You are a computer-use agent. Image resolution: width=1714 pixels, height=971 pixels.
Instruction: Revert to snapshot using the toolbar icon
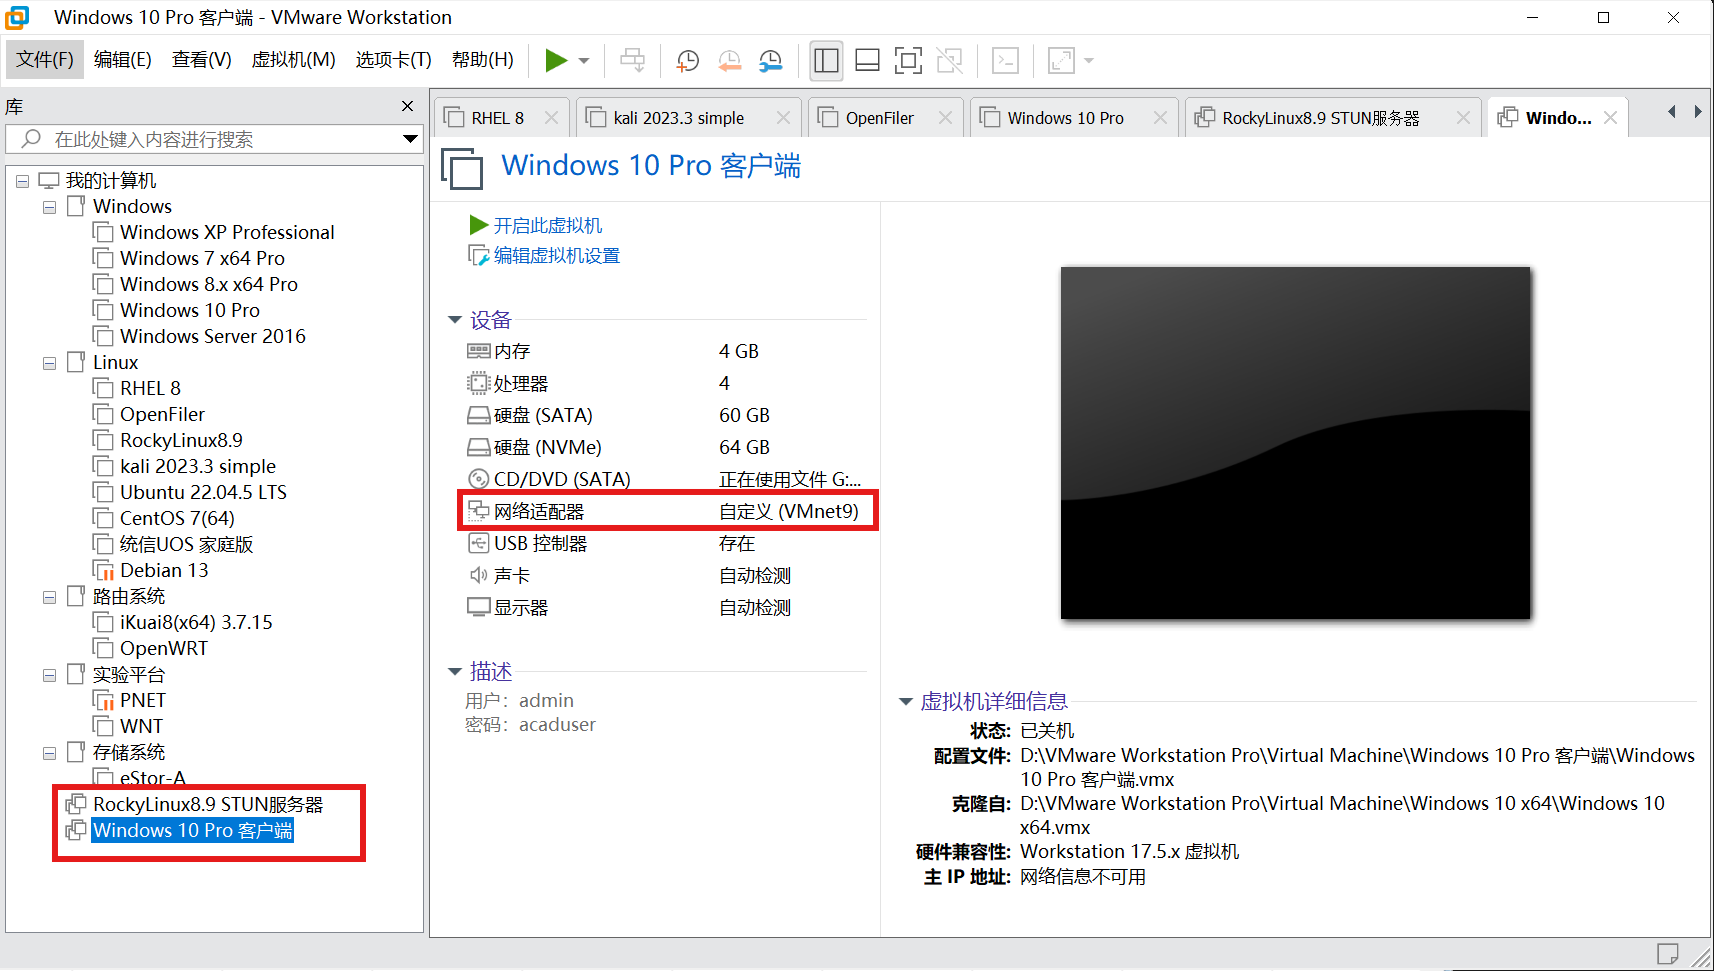coord(730,61)
